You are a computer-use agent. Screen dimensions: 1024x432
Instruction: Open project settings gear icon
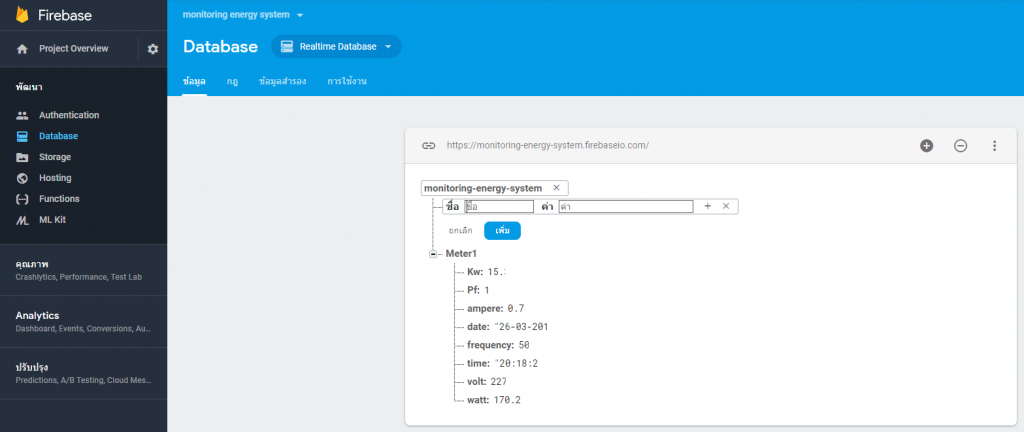[152, 49]
